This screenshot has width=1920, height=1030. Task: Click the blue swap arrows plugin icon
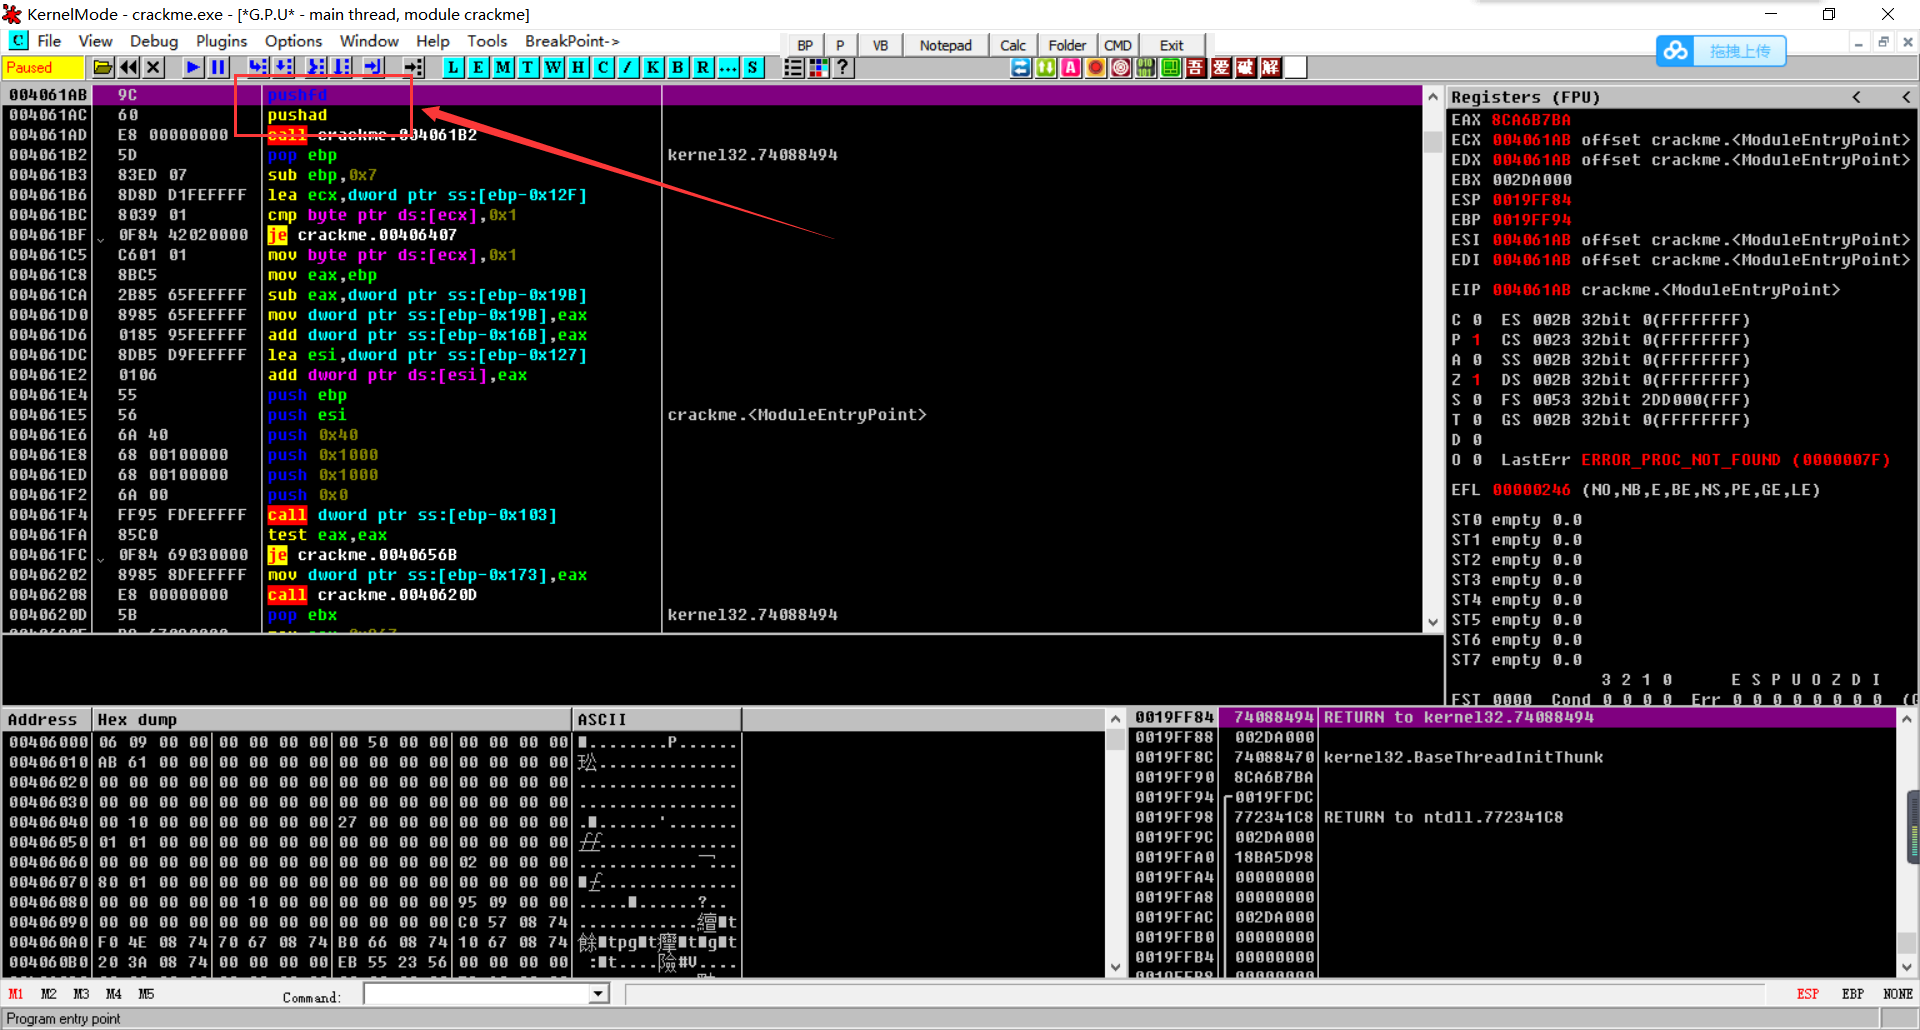1021,67
